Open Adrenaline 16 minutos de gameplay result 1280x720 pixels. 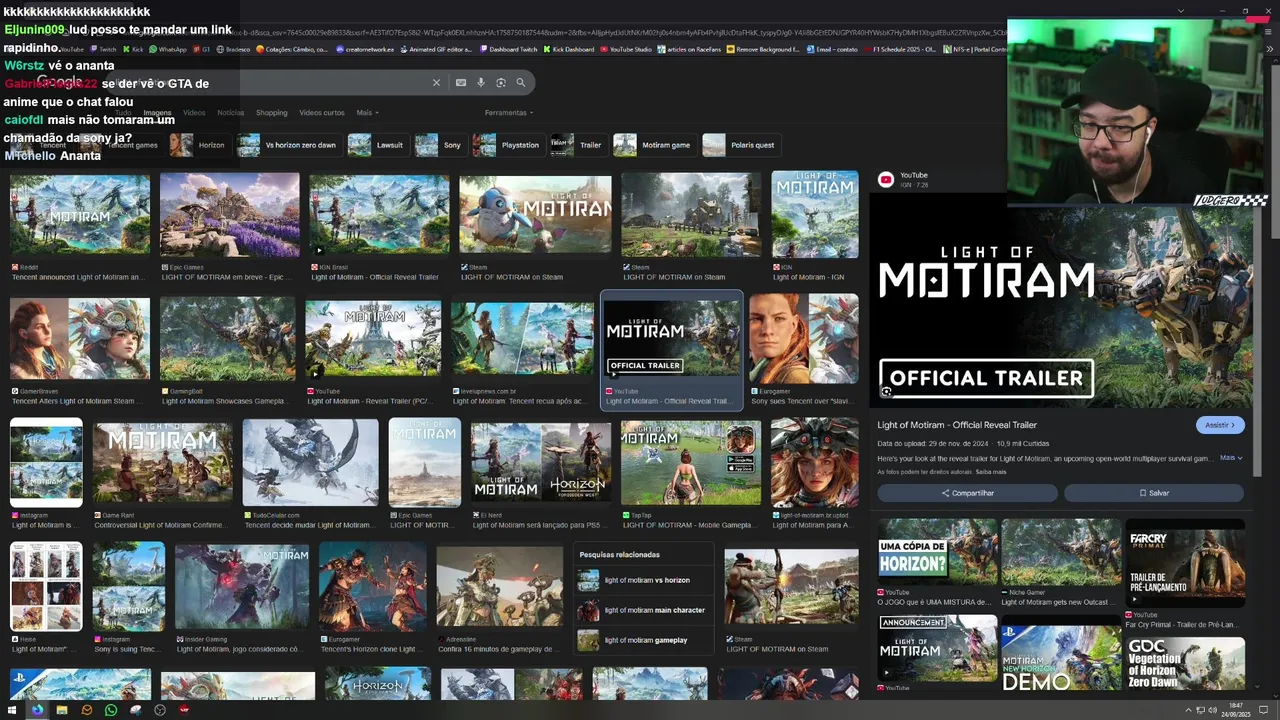coord(499,649)
